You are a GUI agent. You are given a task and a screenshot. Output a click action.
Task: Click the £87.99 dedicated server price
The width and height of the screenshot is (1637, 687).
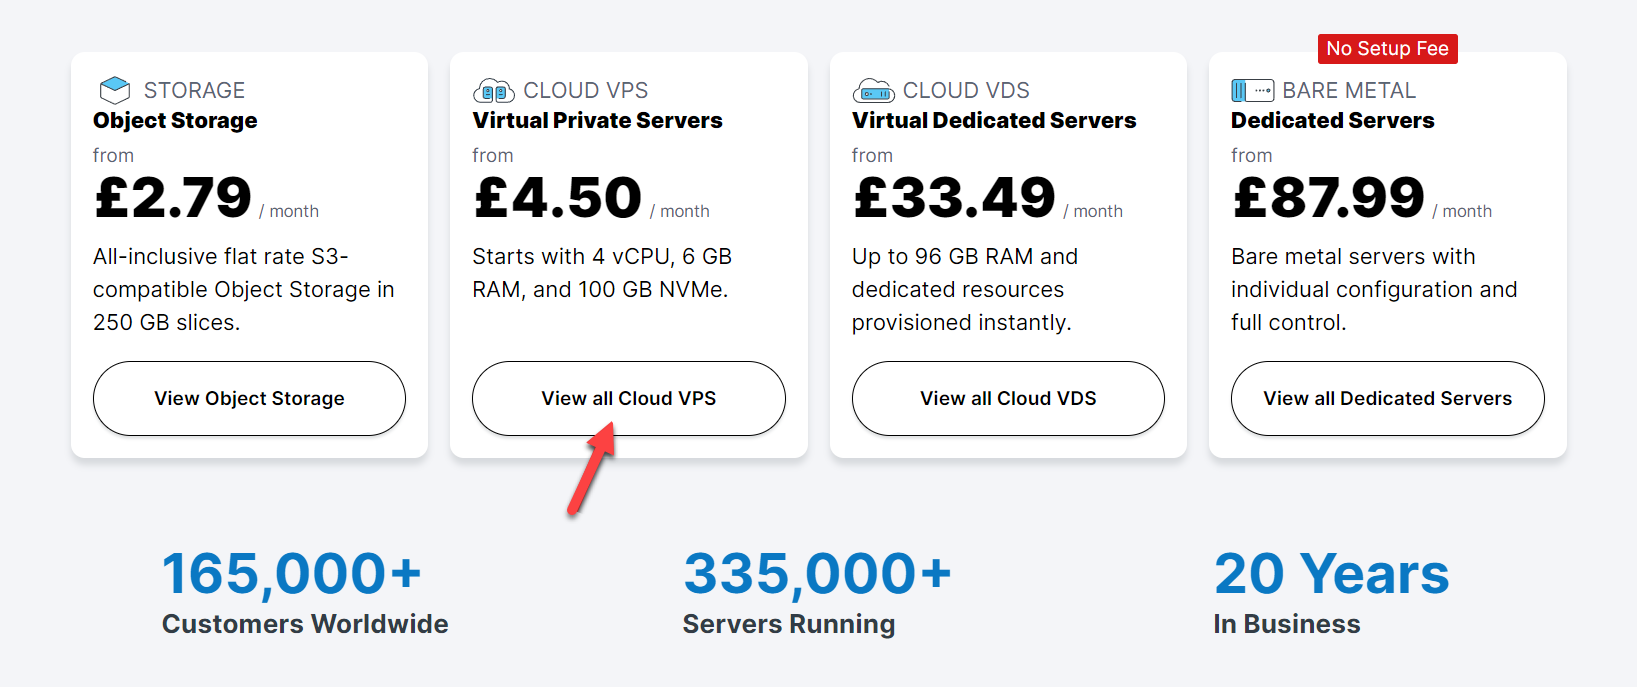point(1328,198)
